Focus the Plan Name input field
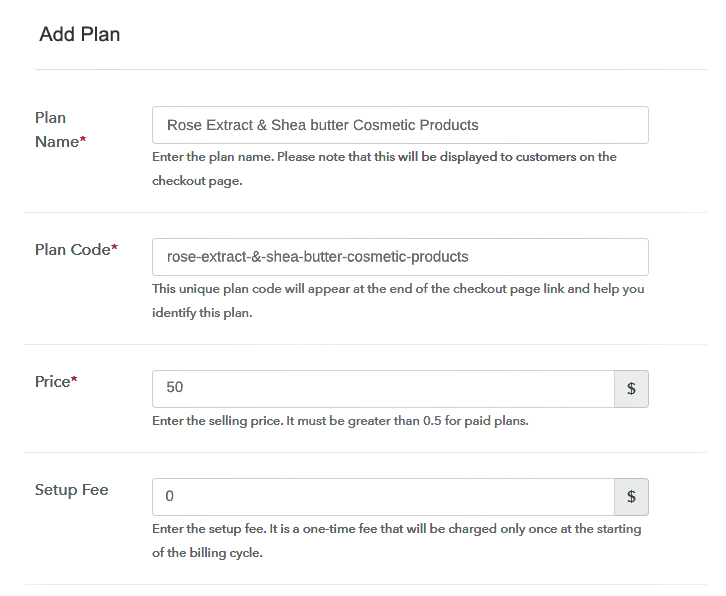The width and height of the screenshot is (726, 596). [400, 125]
